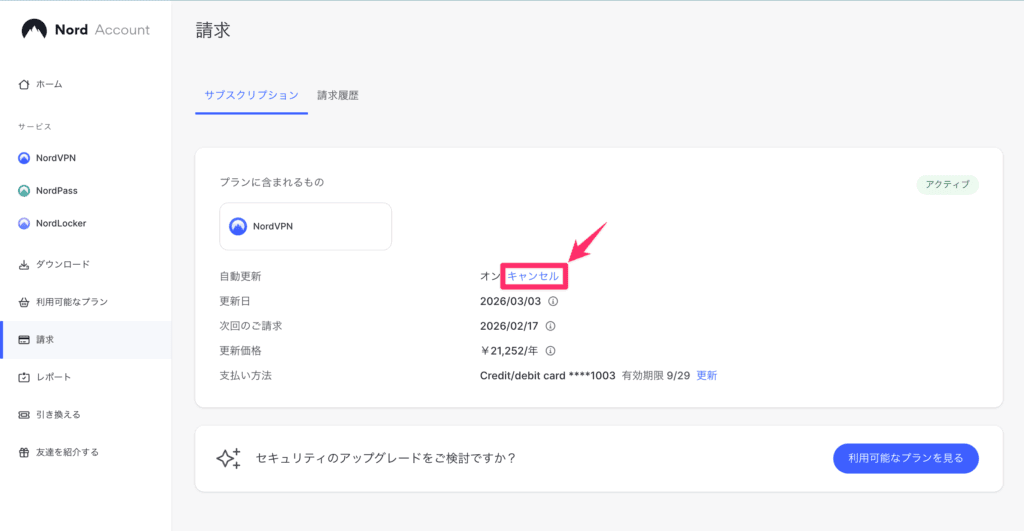This screenshot has width=1024, height=531.
Task: Click the sparkle icon in the upgrade banner
Action: pyautogui.click(x=229, y=459)
